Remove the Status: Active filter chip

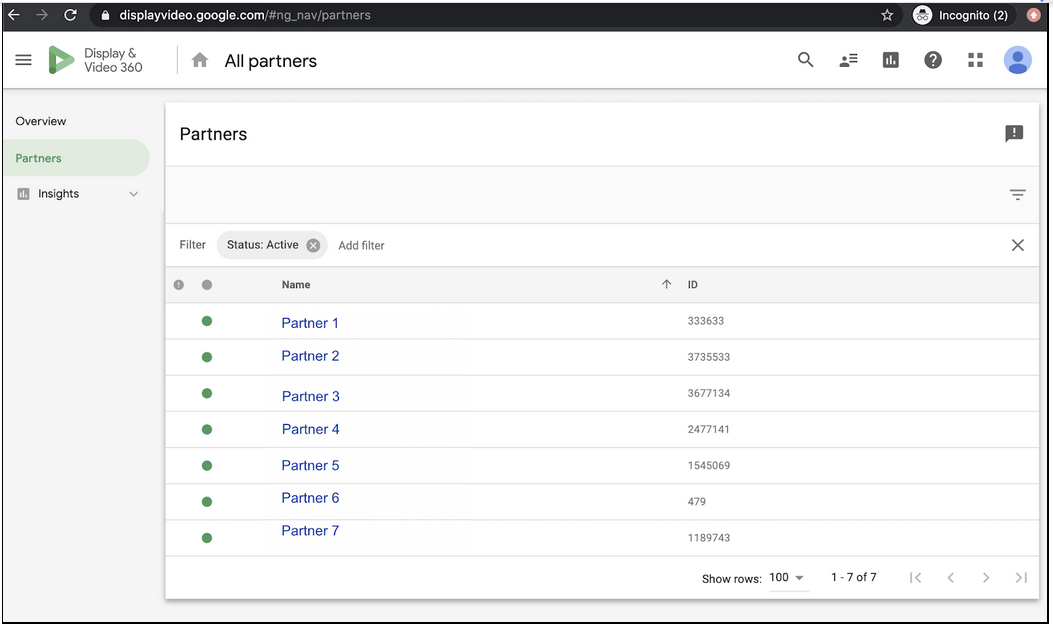coord(313,245)
